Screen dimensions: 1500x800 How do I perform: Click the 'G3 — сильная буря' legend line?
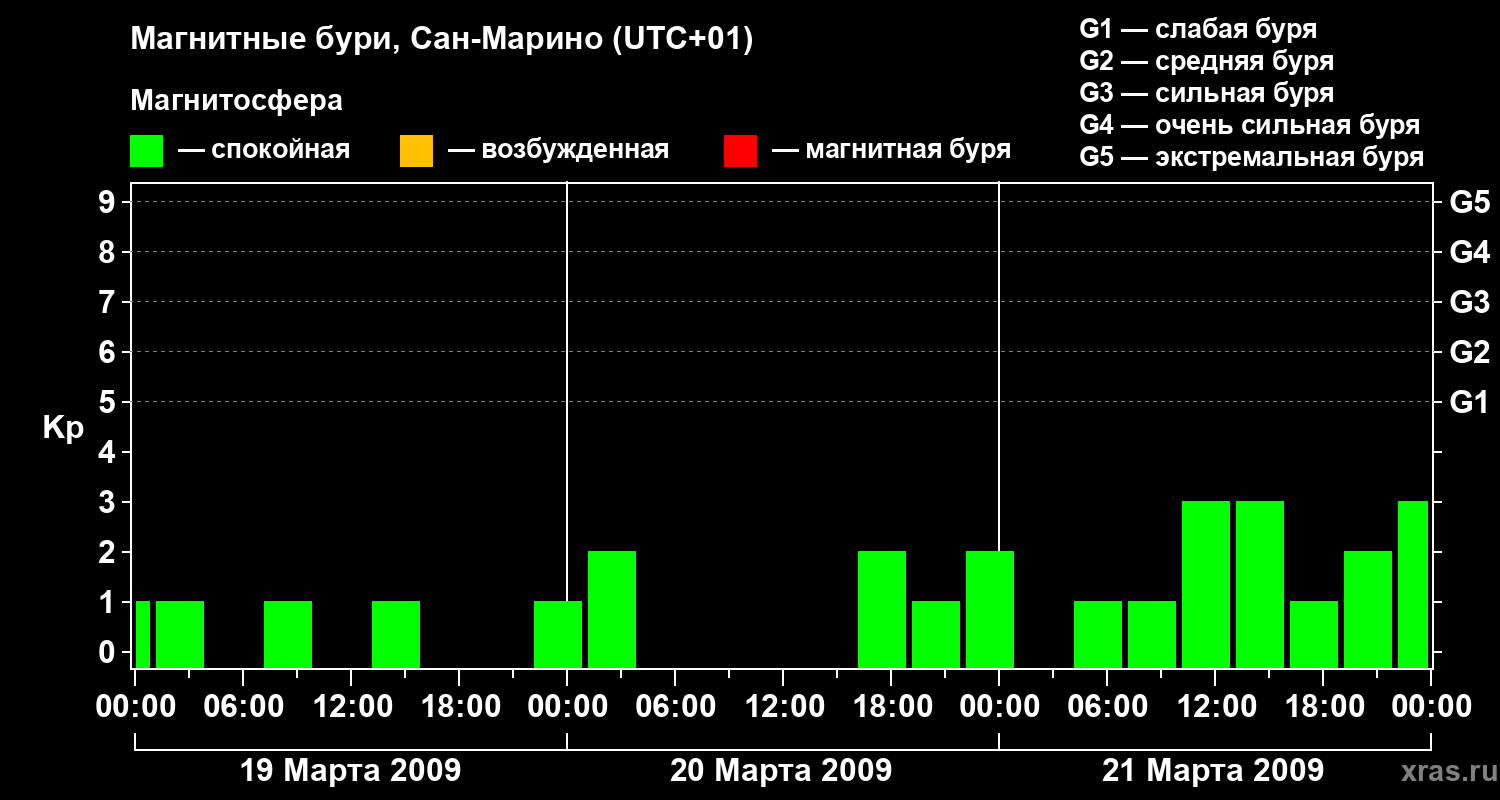1207,93
